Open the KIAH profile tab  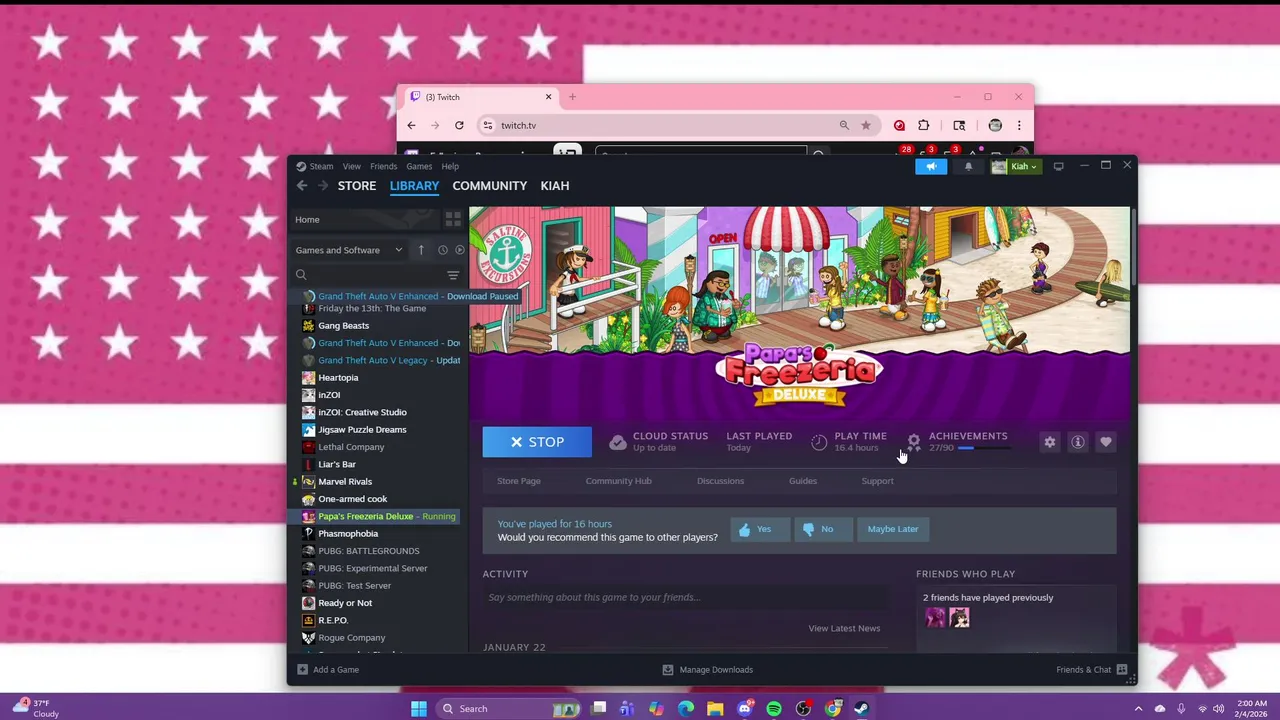pos(555,186)
